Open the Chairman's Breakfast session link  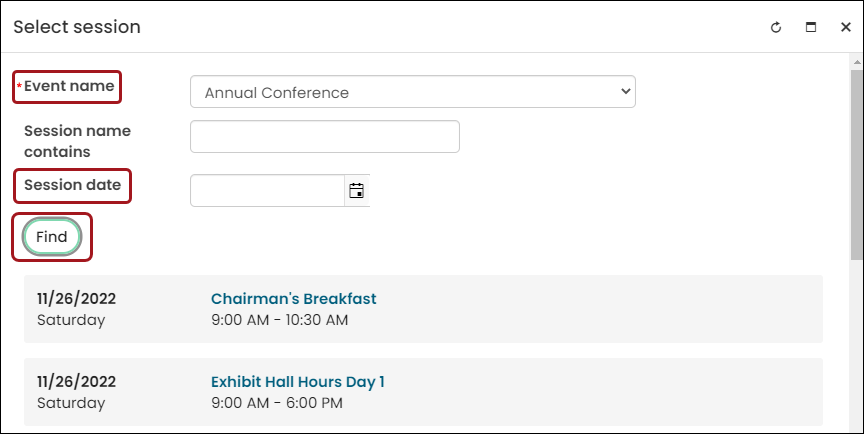pyautogui.click(x=294, y=299)
